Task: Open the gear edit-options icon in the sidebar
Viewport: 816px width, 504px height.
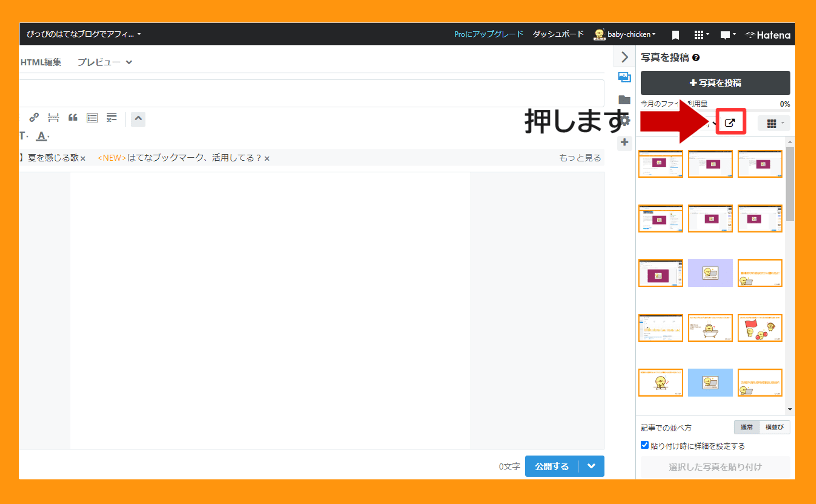Action: [626, 121]
